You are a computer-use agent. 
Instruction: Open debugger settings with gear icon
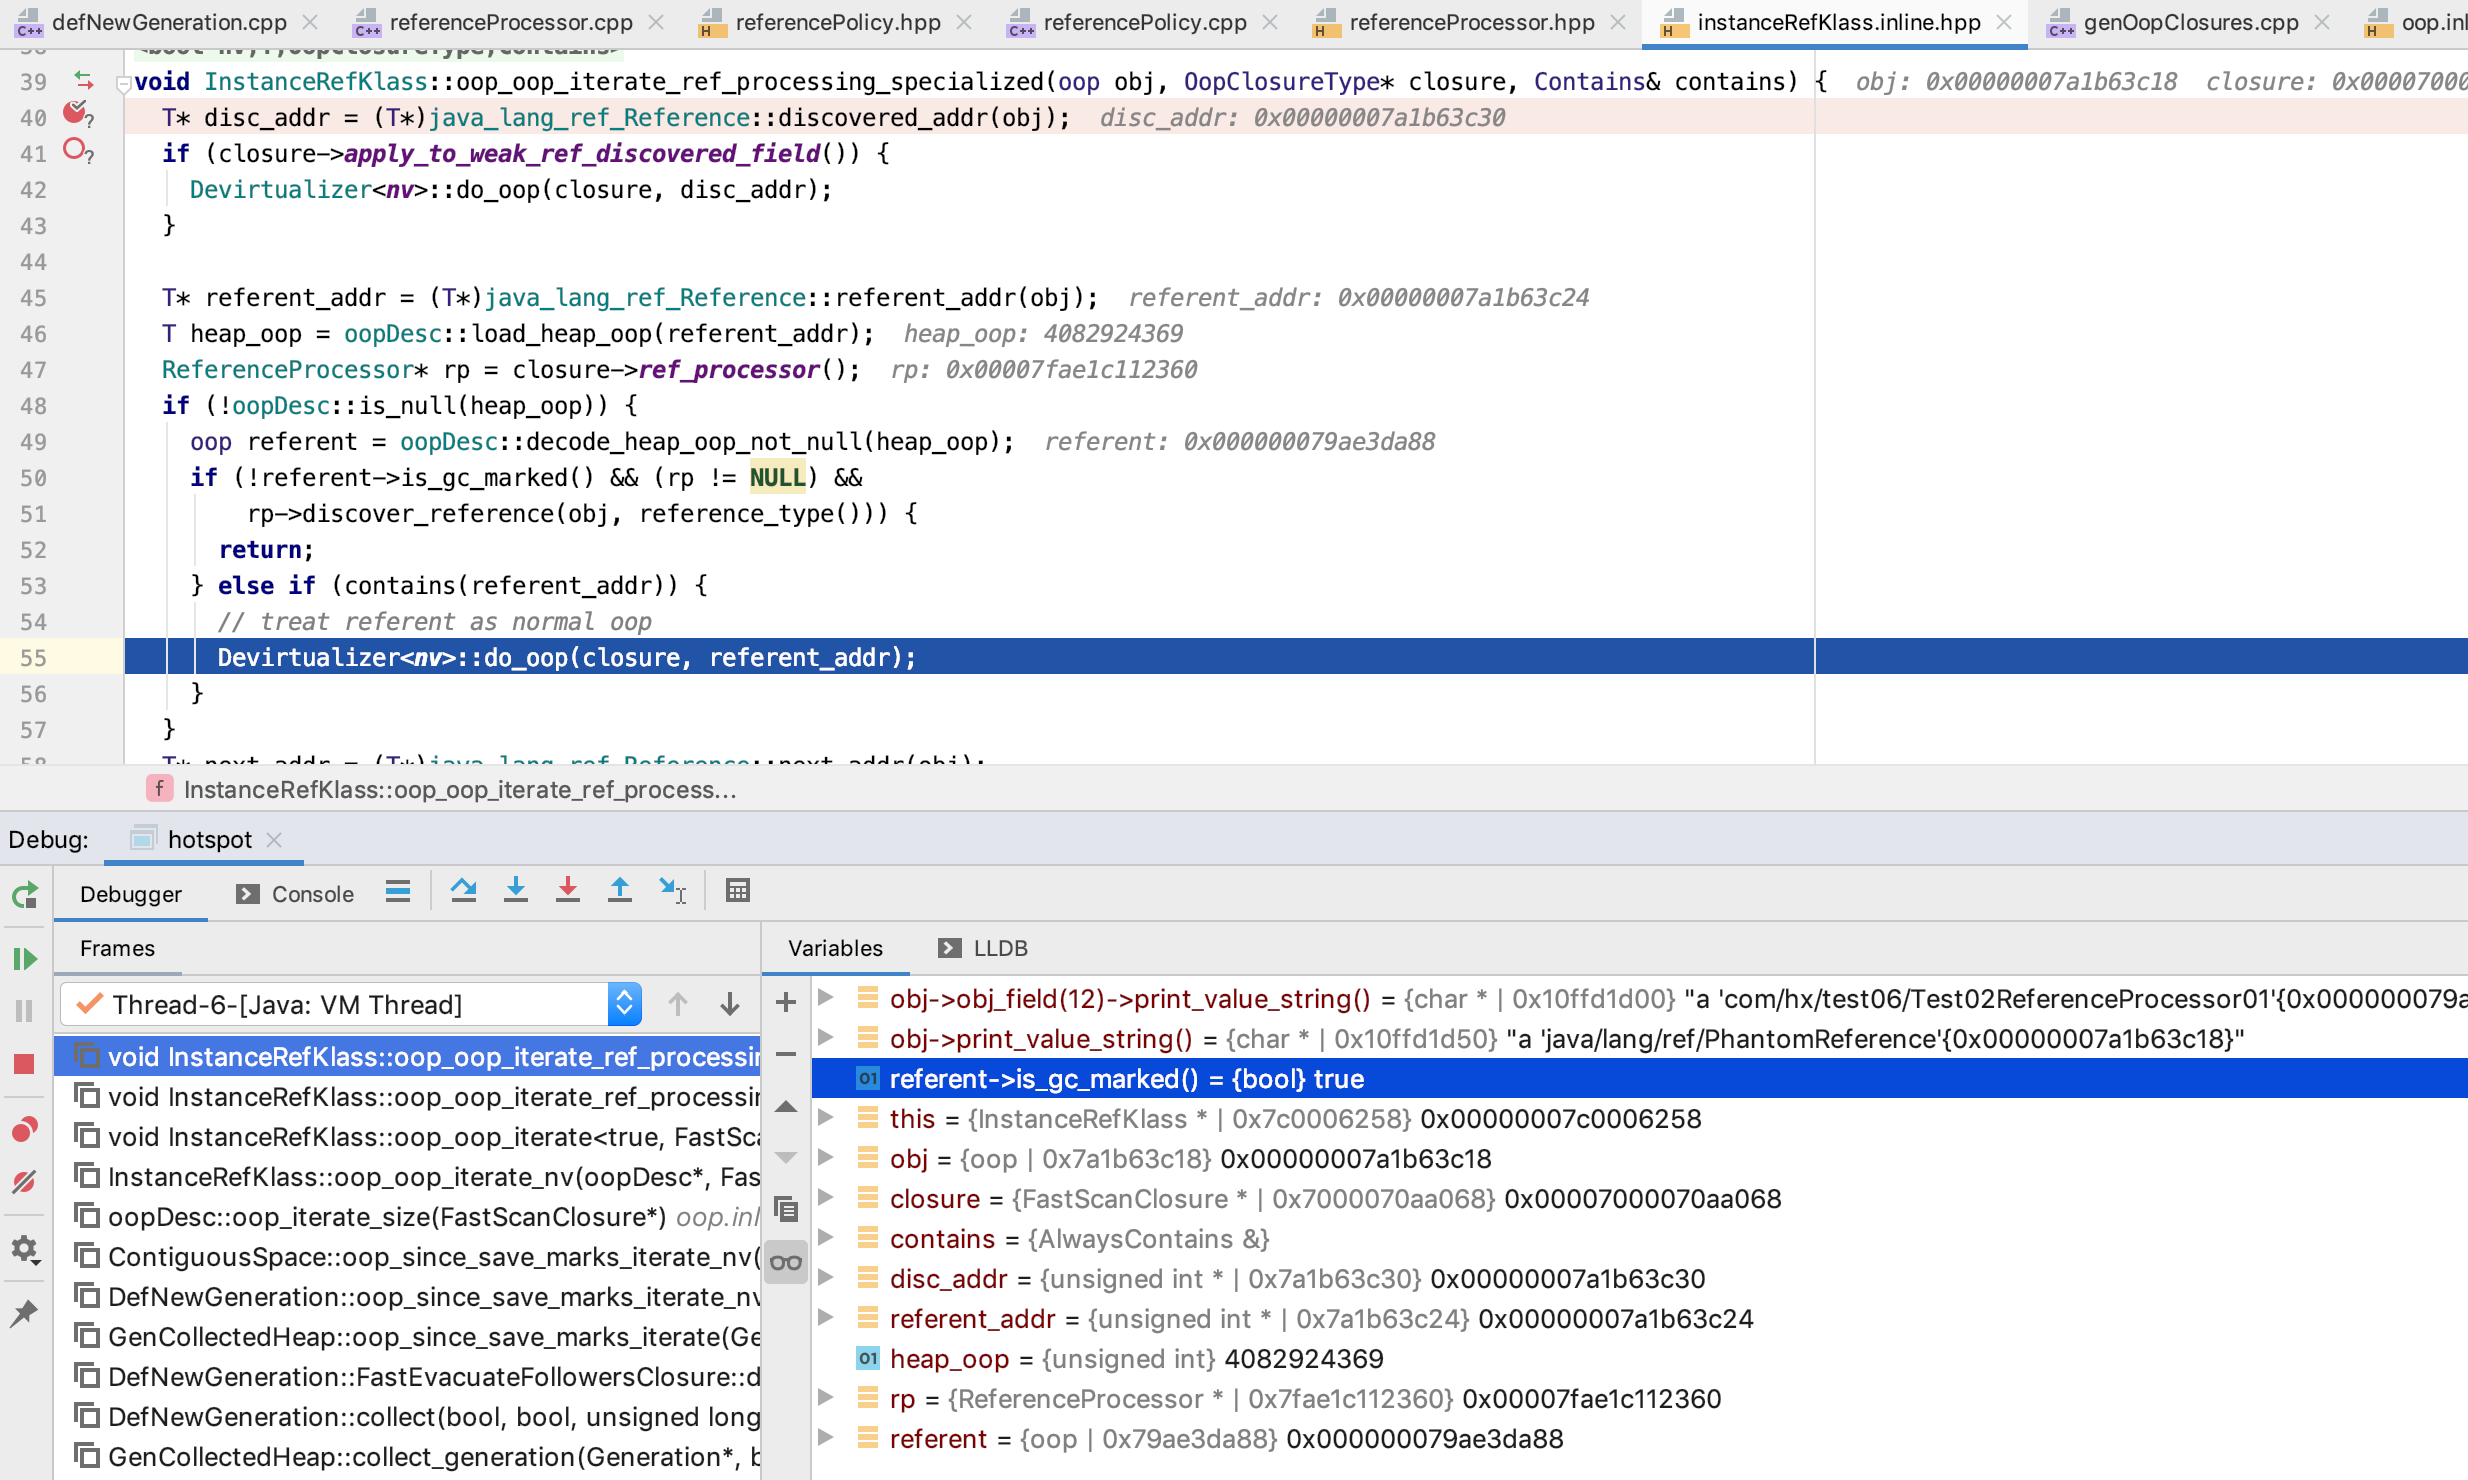(24, 1248)
